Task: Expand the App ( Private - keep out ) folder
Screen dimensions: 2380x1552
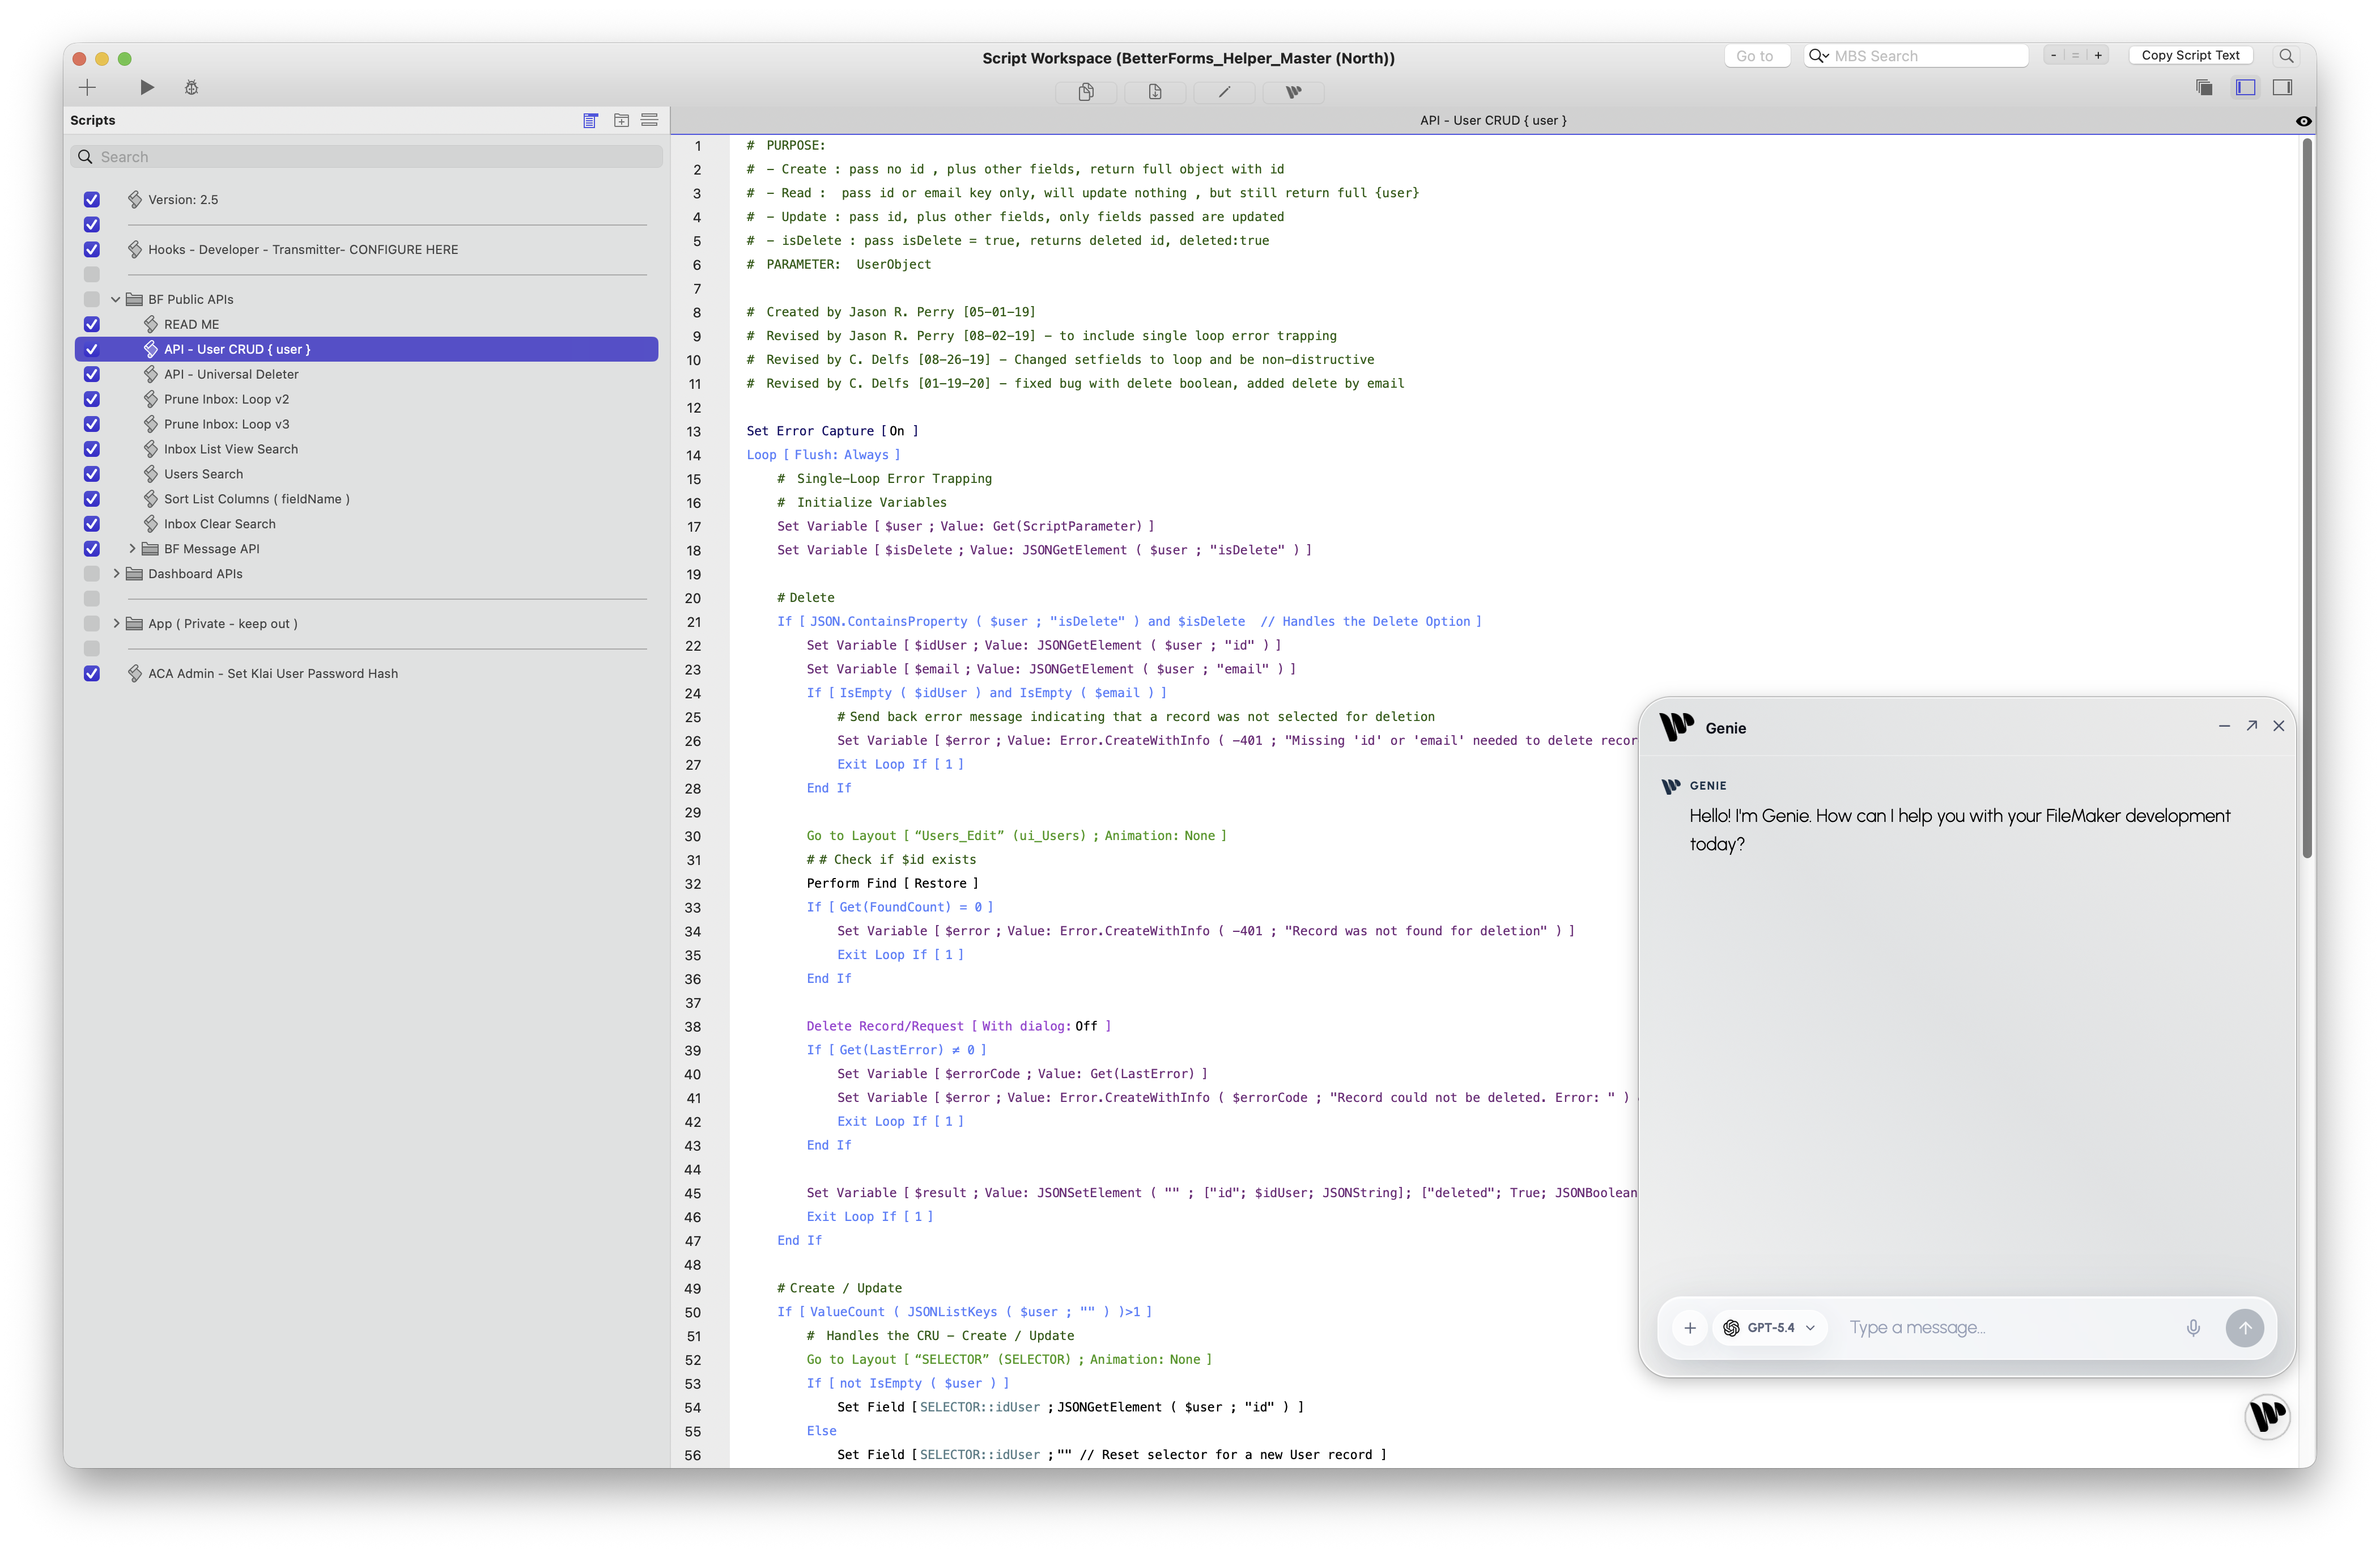Action: coord(116,624)
